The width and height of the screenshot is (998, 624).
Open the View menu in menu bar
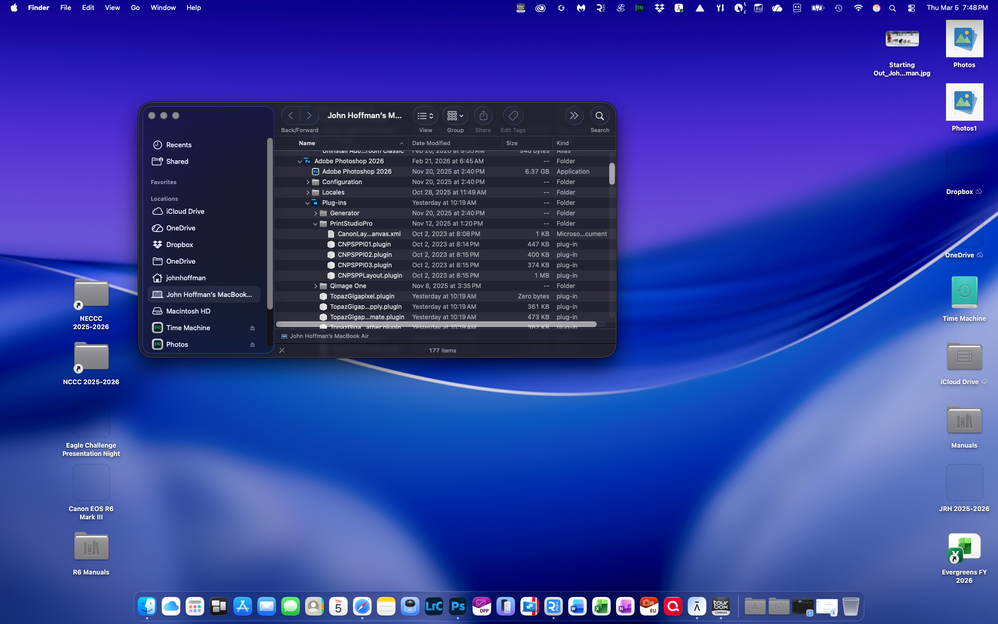(112, 8)
